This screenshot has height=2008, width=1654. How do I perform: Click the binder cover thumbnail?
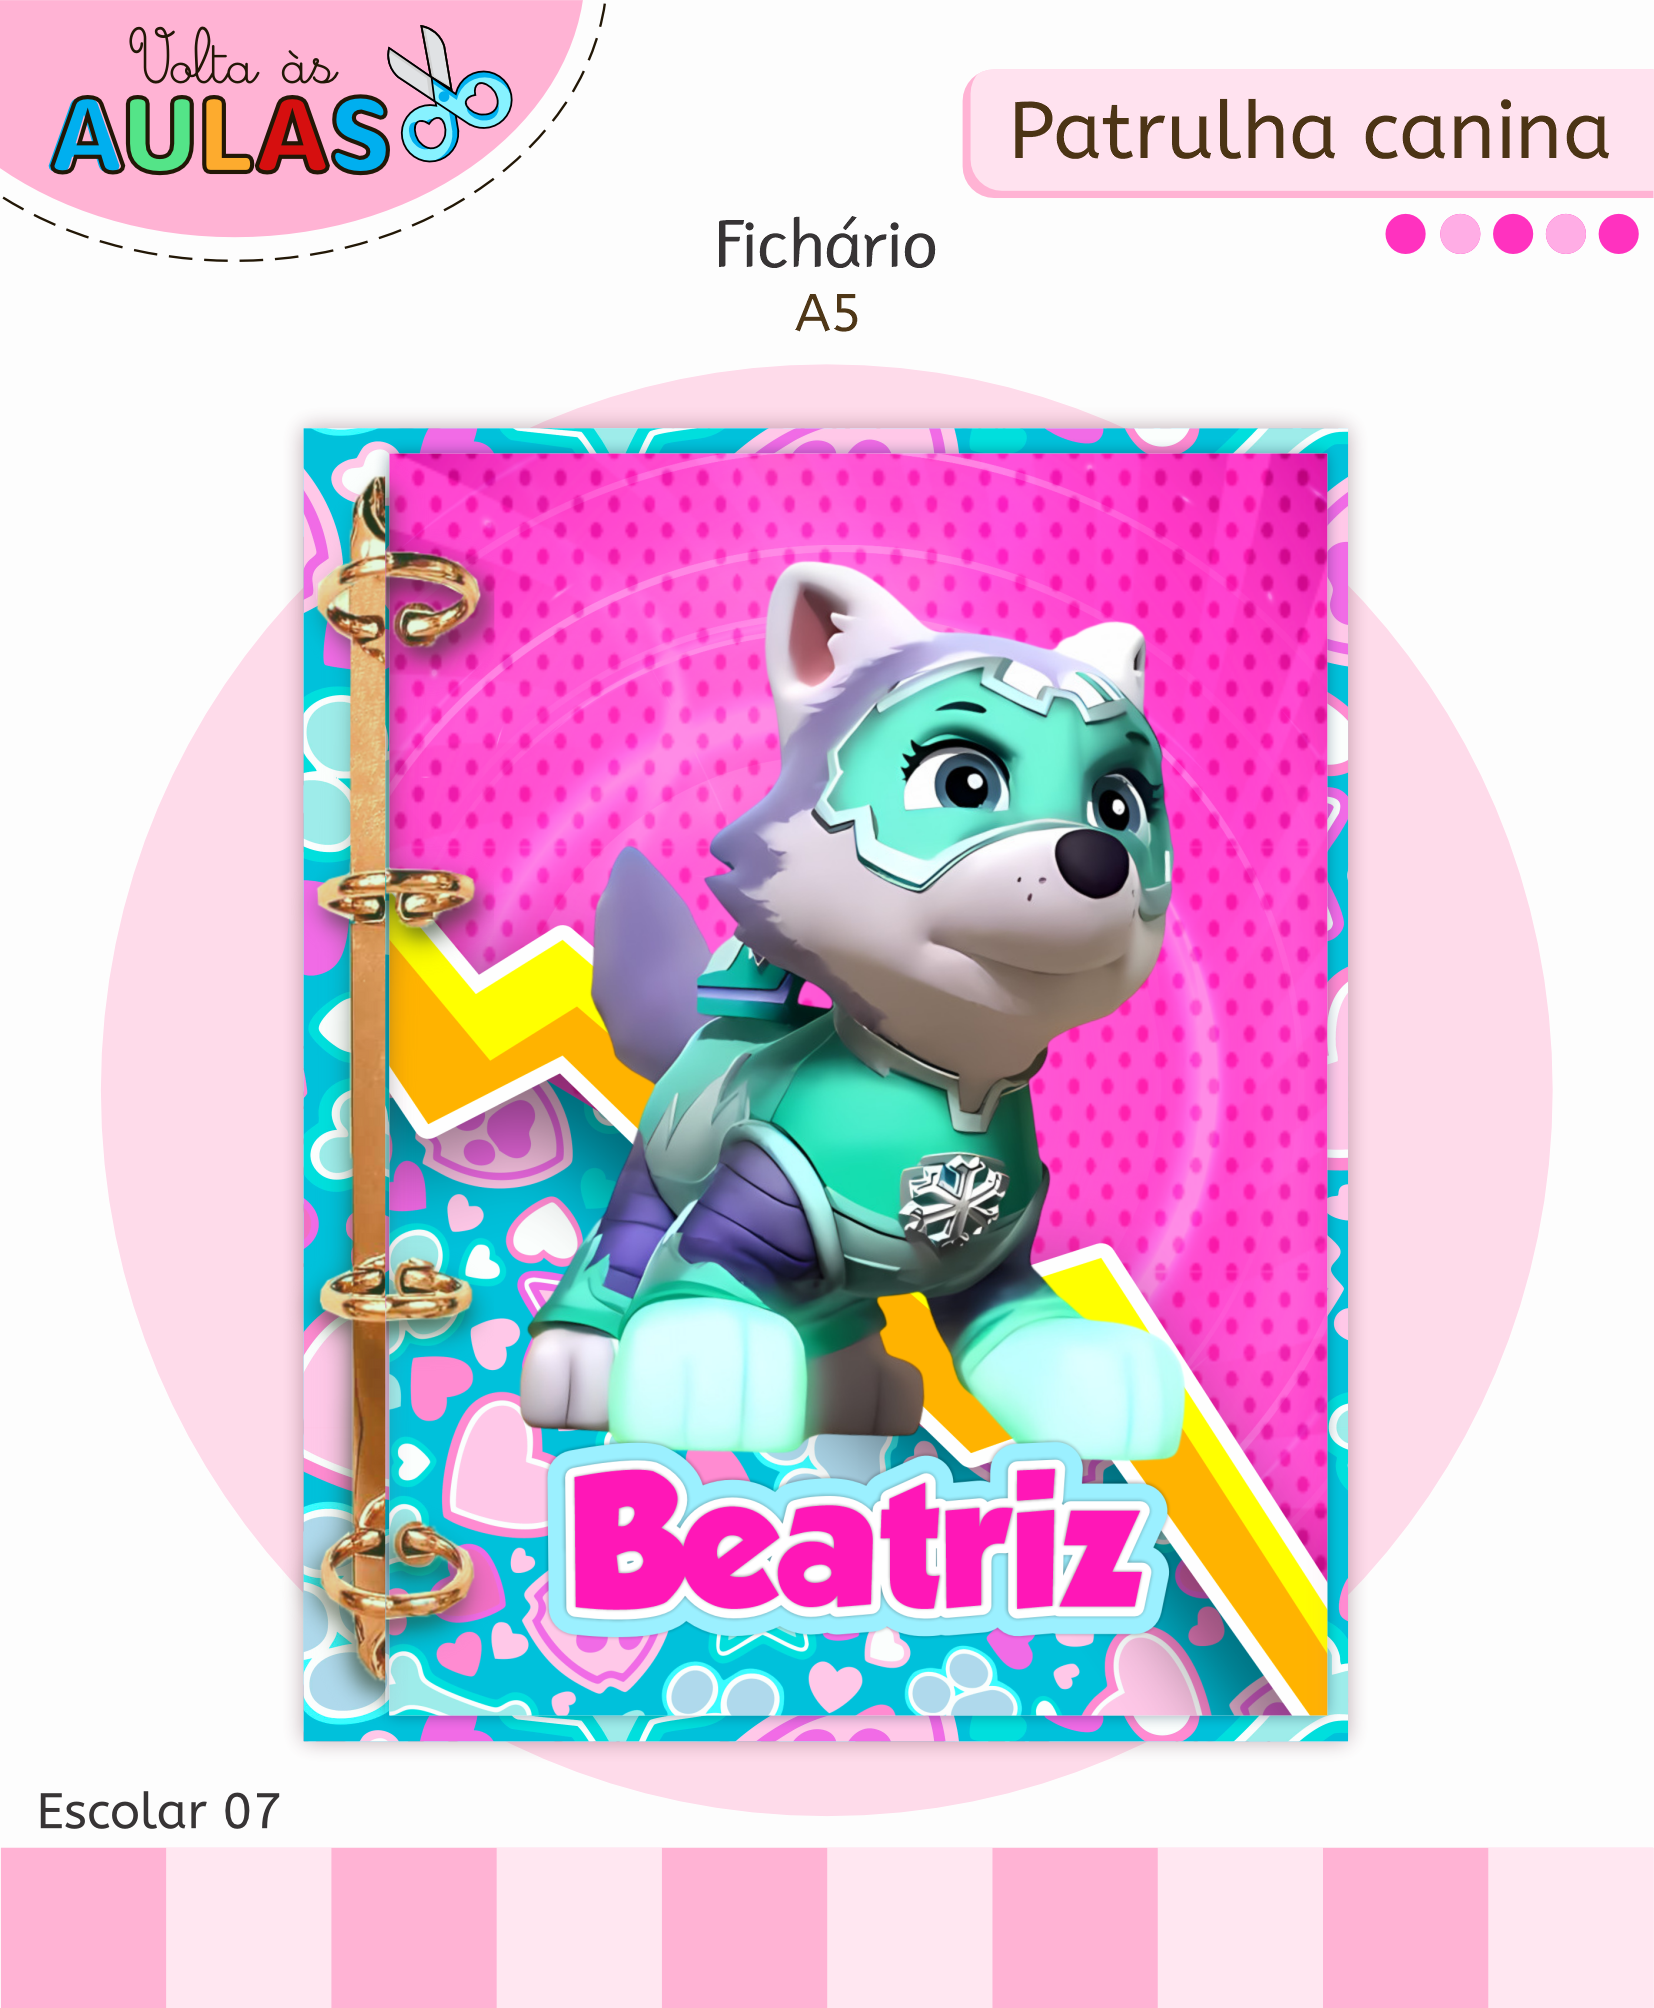[x=826, y=1085]
